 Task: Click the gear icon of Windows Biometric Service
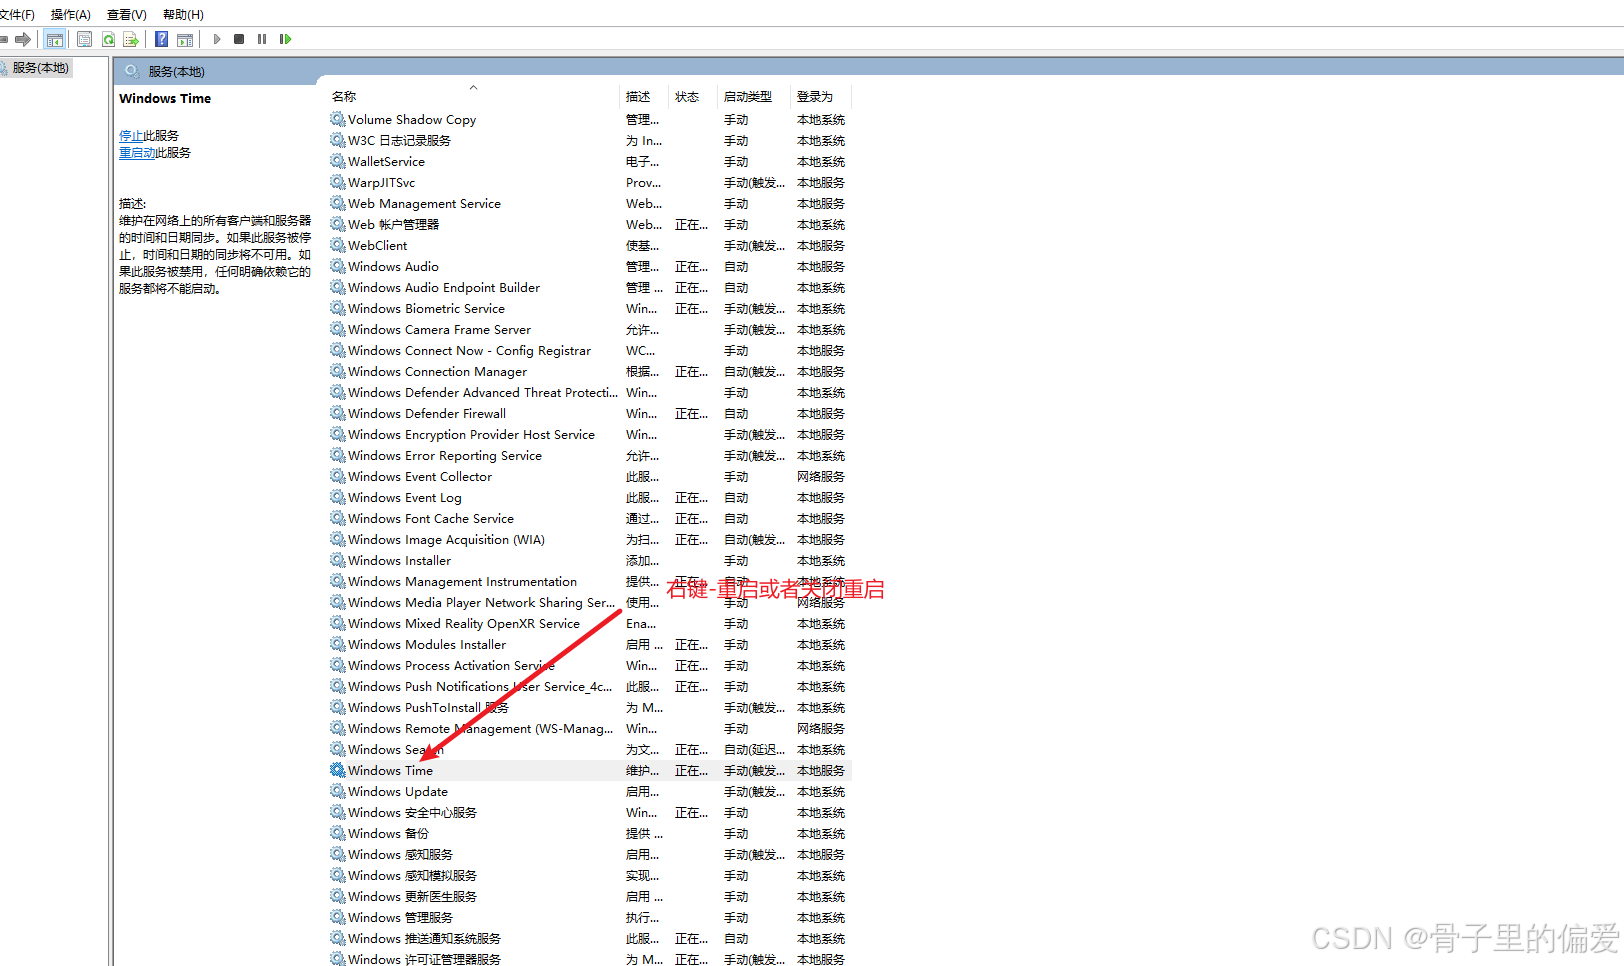point(338,308)
